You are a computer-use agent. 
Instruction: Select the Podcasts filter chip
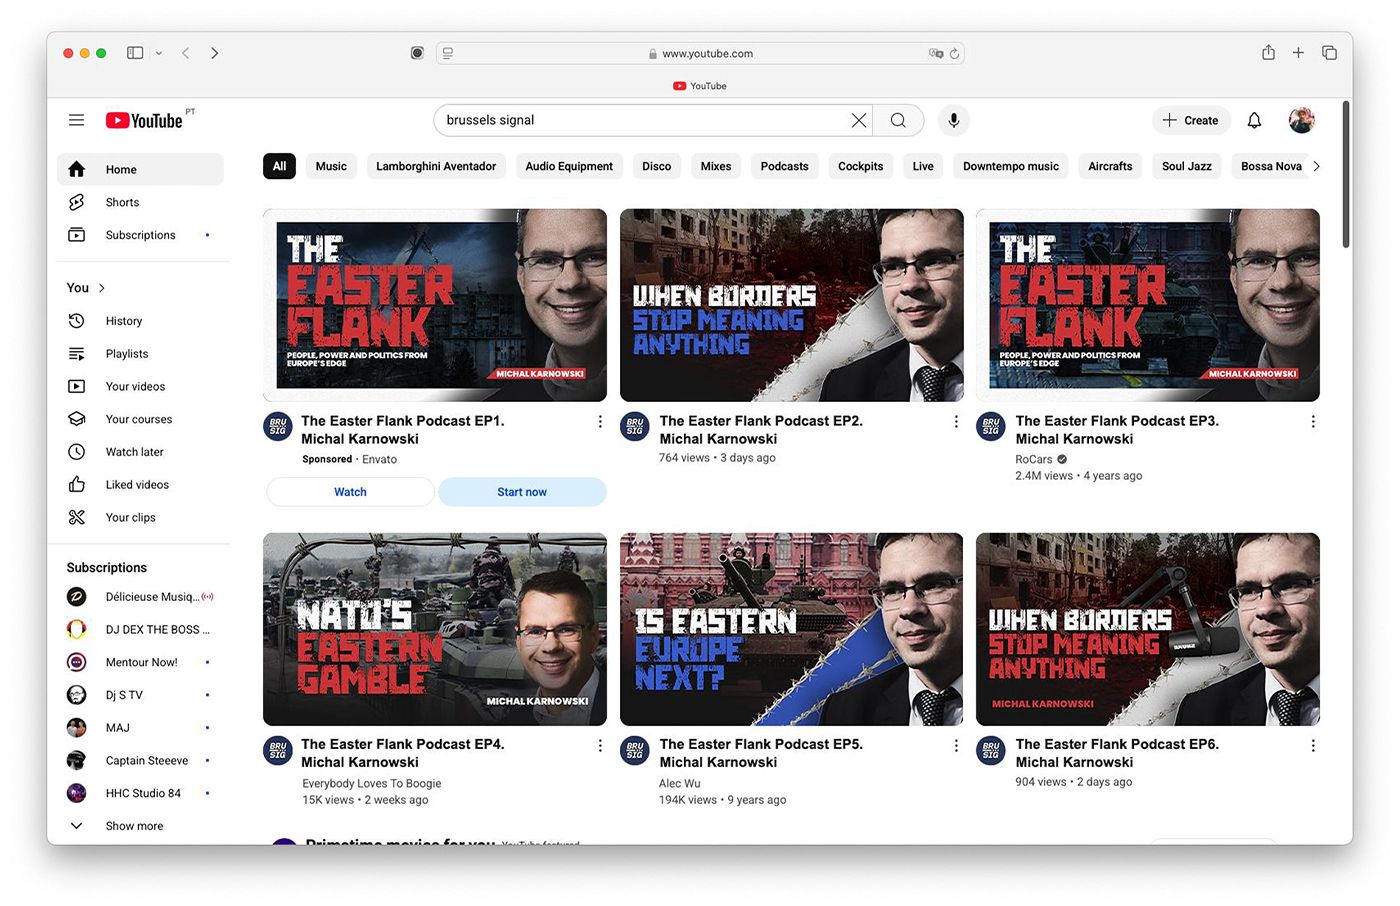784,166
